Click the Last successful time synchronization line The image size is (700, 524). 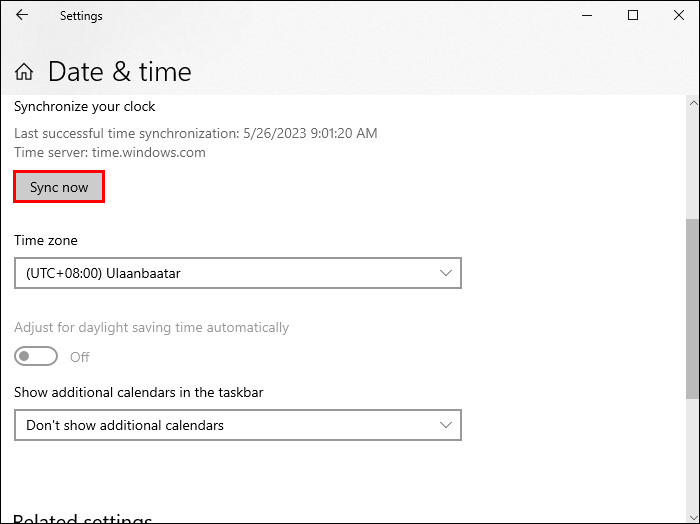point(196,133)
